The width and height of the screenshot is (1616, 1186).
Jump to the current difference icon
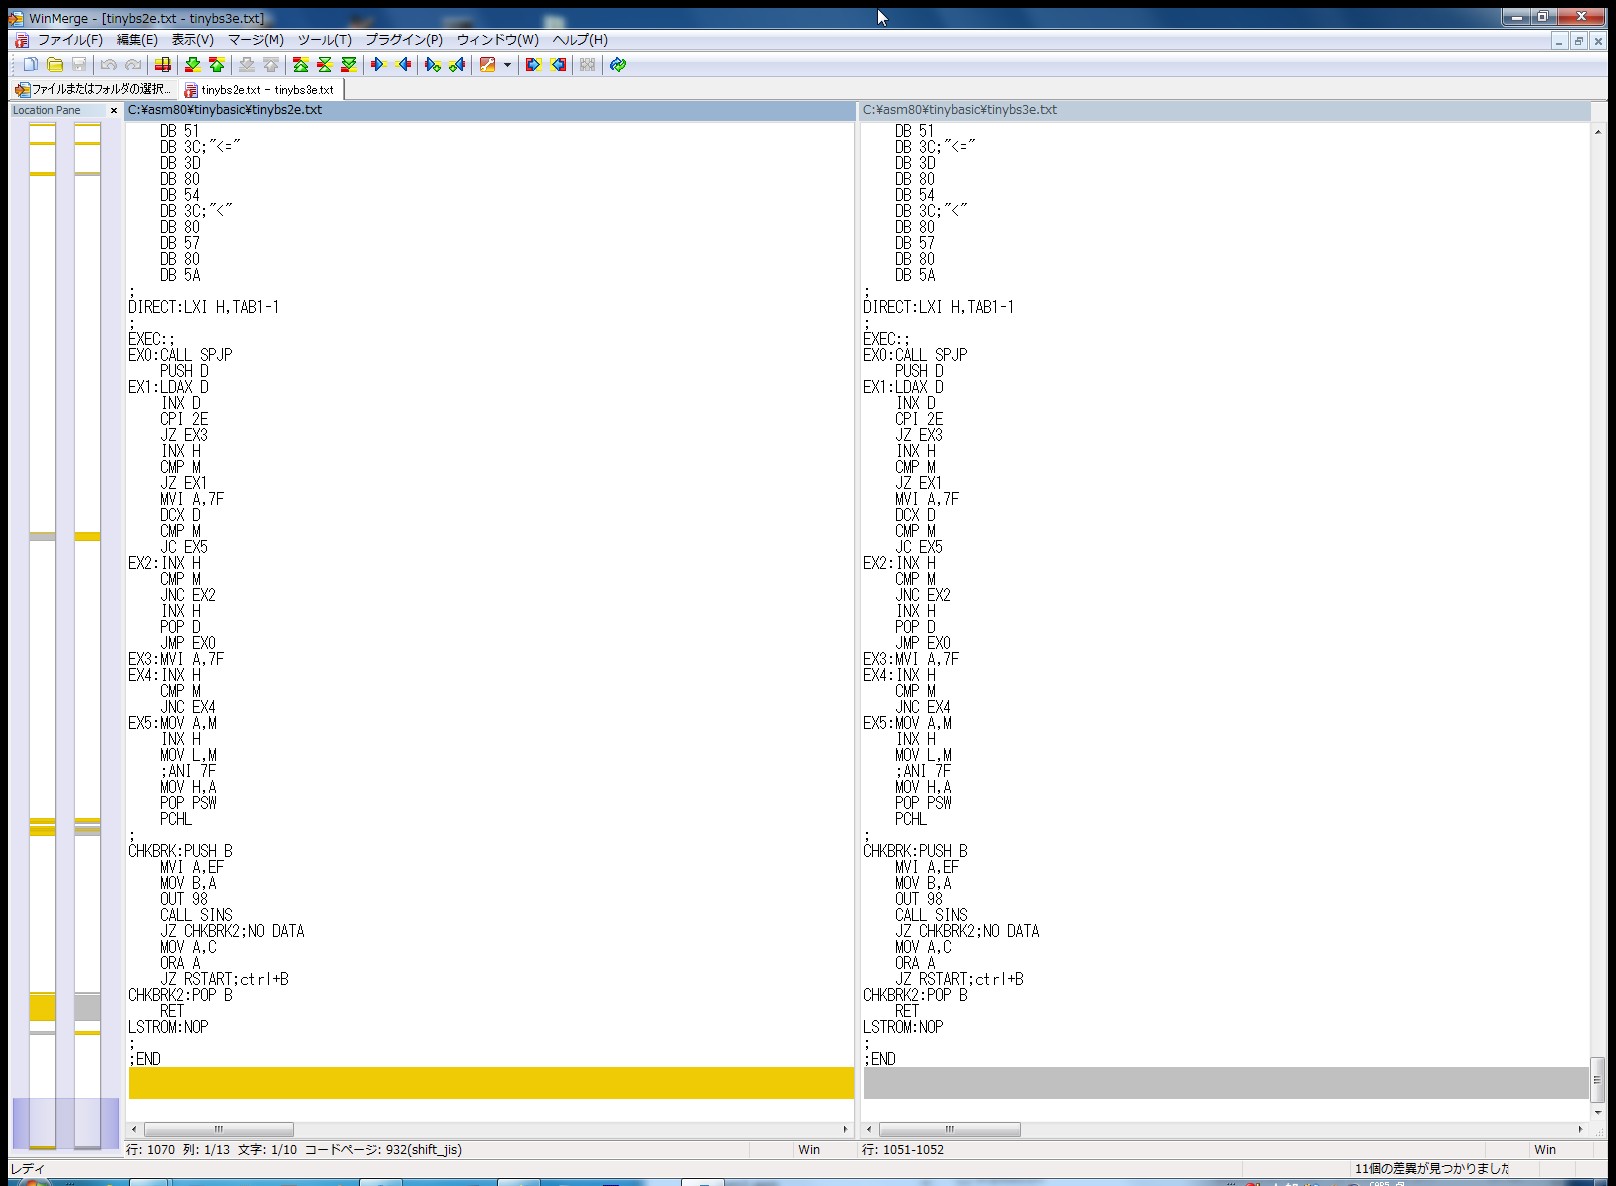(325, 65)
